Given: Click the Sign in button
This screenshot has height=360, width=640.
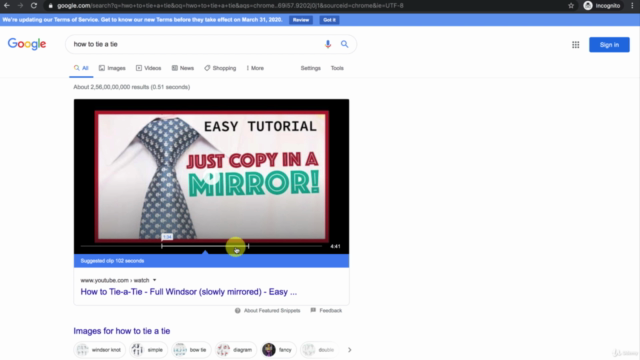Looking at the screenshot, I should (x=609, y=45).
